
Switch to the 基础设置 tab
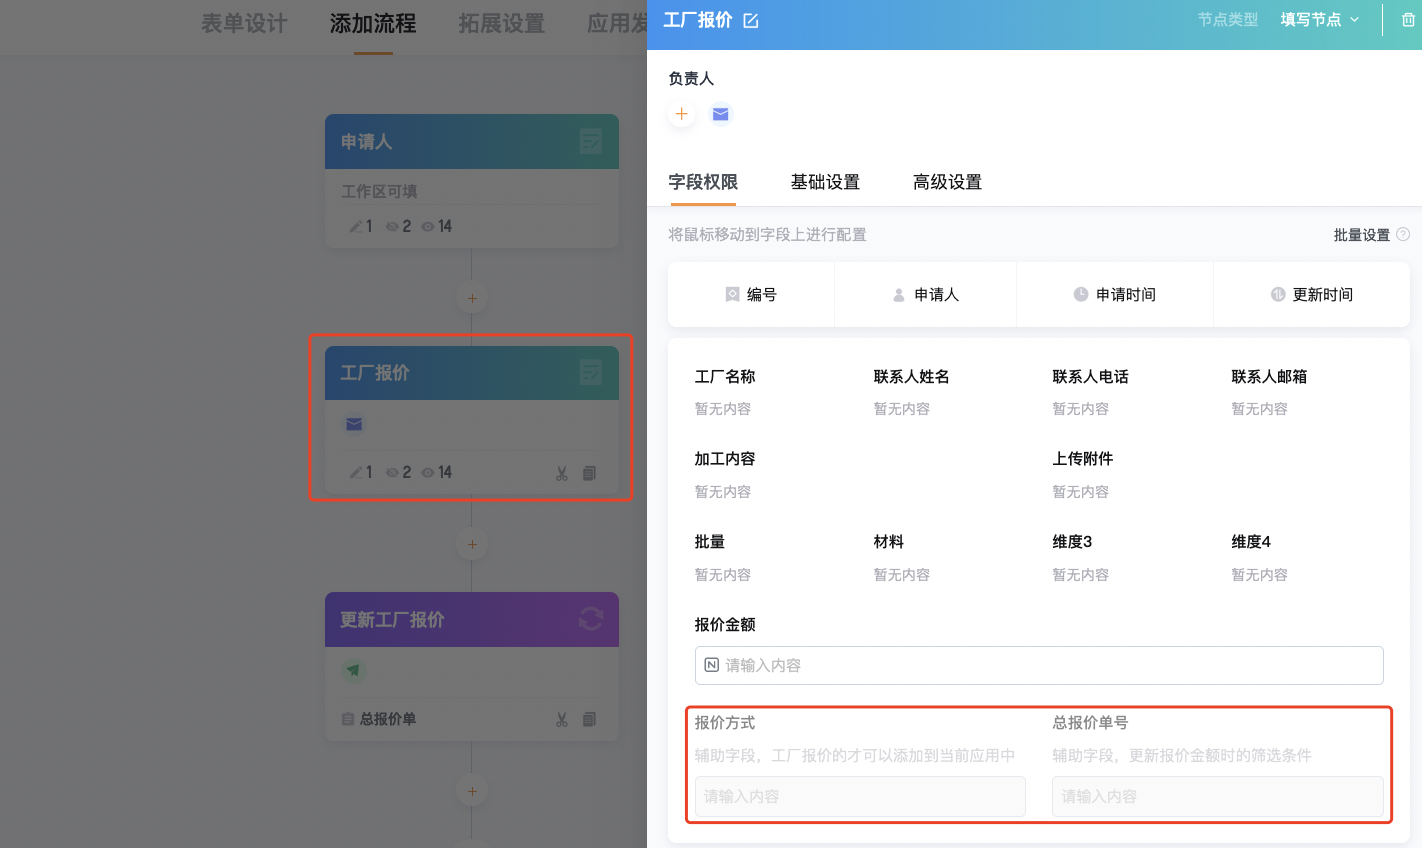[825, 182]
